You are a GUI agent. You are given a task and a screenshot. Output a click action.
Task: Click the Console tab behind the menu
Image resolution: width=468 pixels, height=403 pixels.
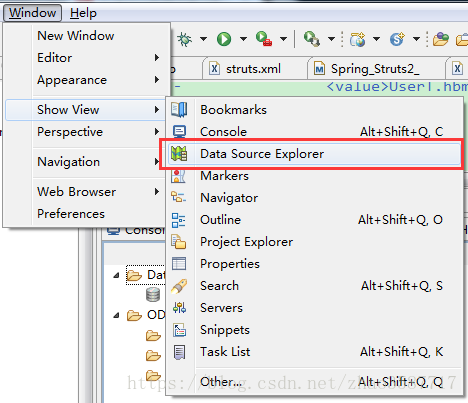[136, 230]
